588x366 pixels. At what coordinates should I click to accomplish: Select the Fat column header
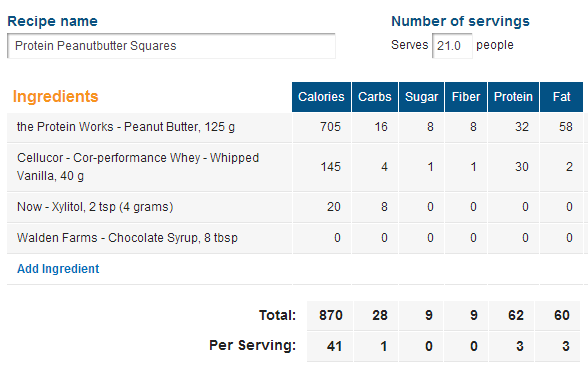pyautogui.click(x=561, y=97)
